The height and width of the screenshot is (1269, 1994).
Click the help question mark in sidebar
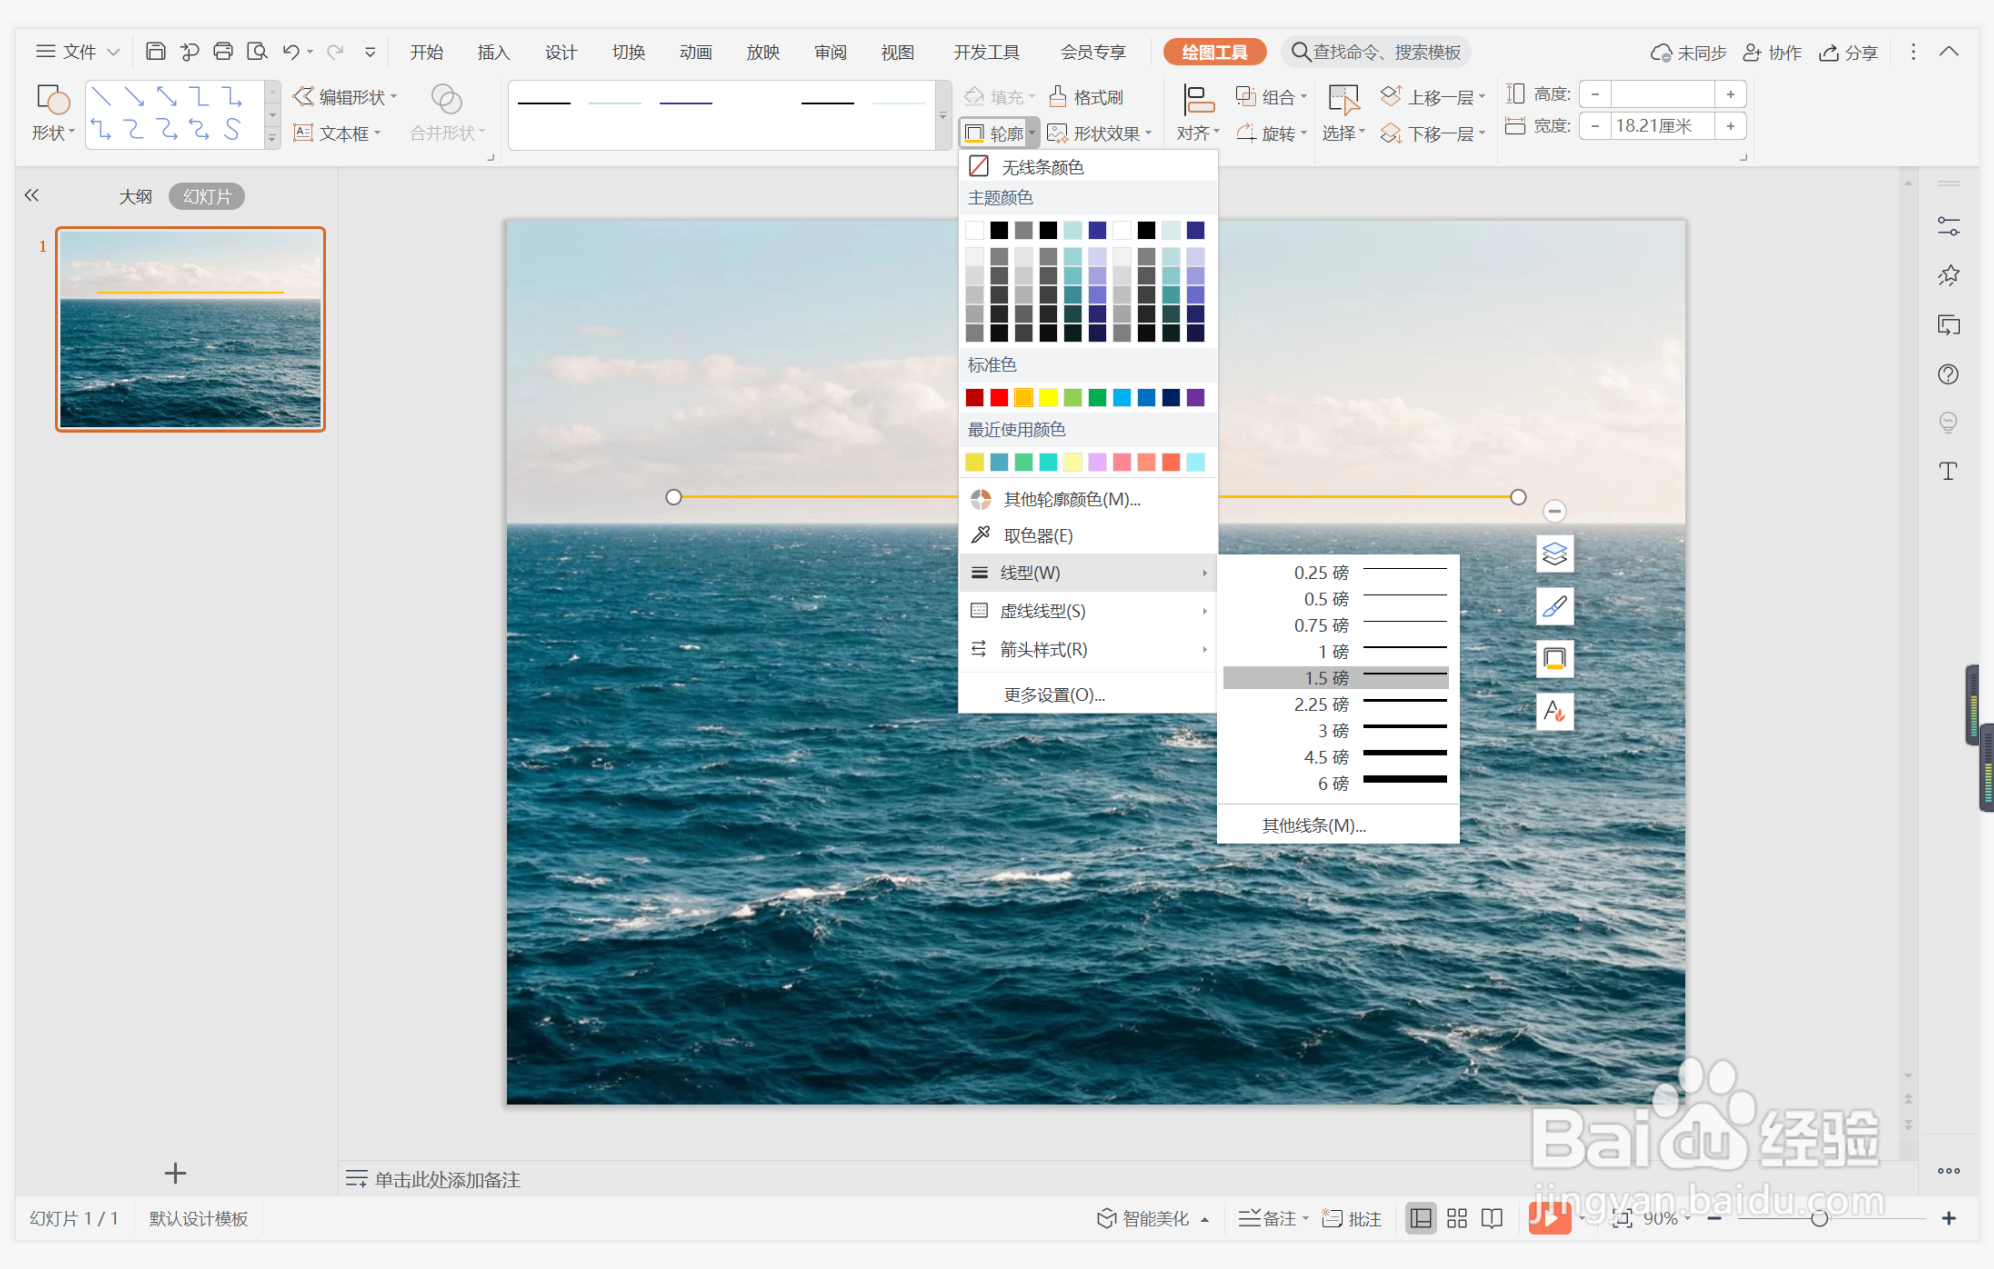click(x=1948, y=374)
